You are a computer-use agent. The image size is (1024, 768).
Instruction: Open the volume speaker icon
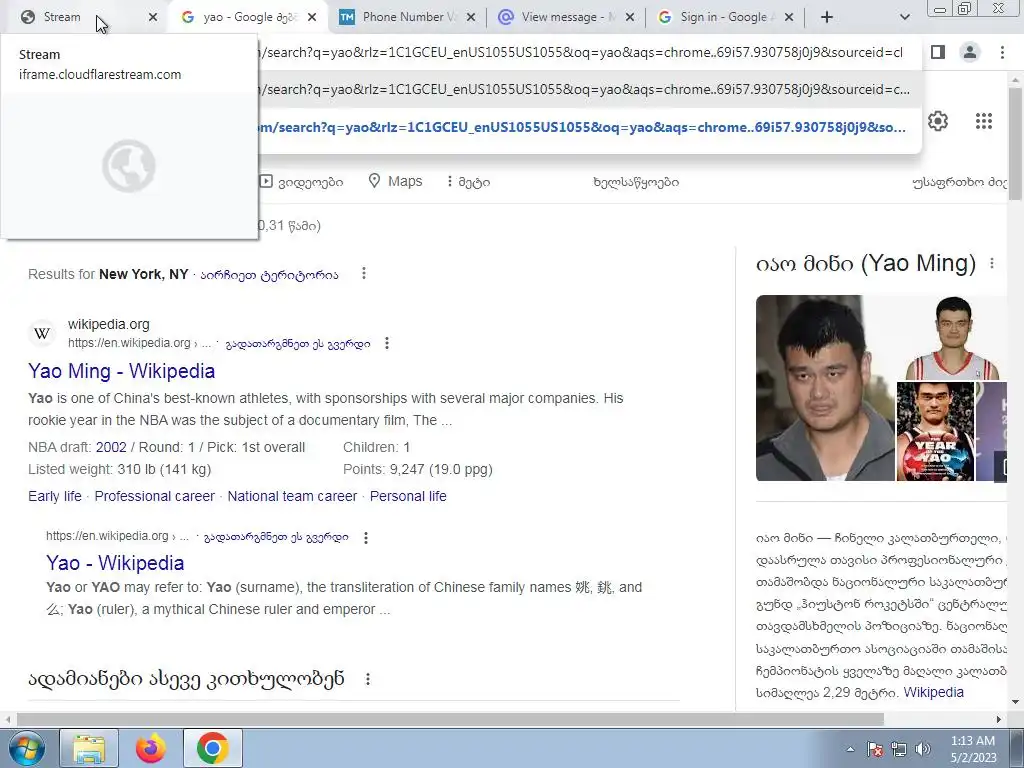(923, 749)
